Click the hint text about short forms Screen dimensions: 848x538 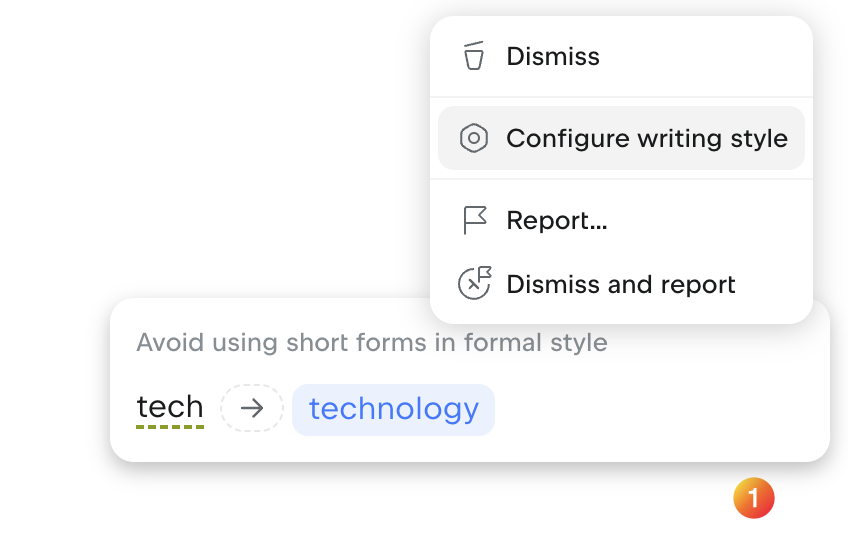tap(372, 343)
